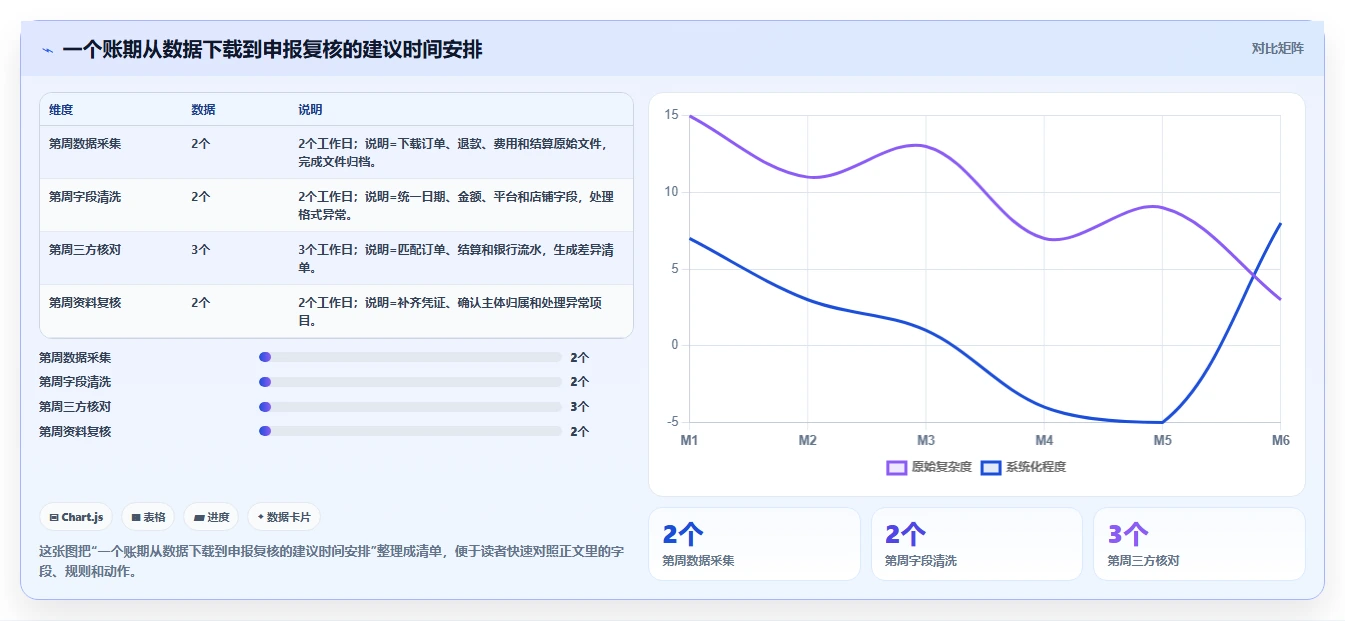
Task: Click the M3 axis label on chart
Action: point(926,440)
